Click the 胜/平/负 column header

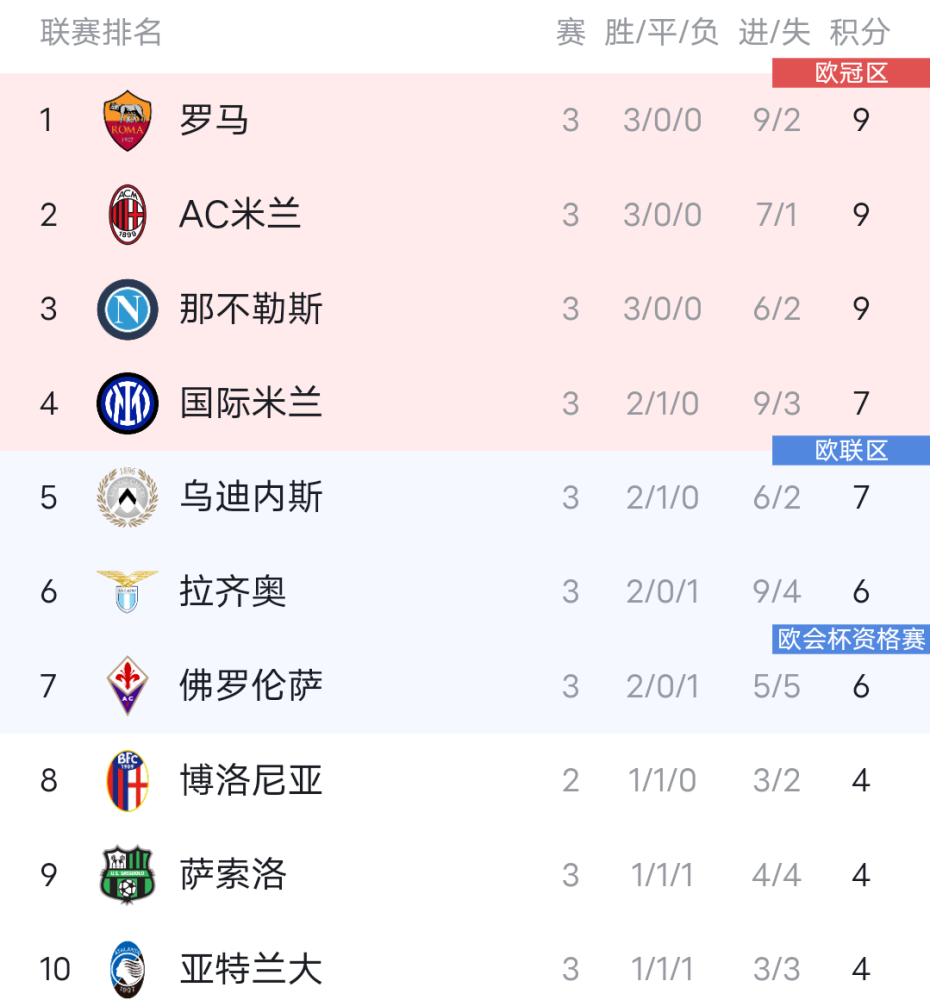click(x=661, y=32)
